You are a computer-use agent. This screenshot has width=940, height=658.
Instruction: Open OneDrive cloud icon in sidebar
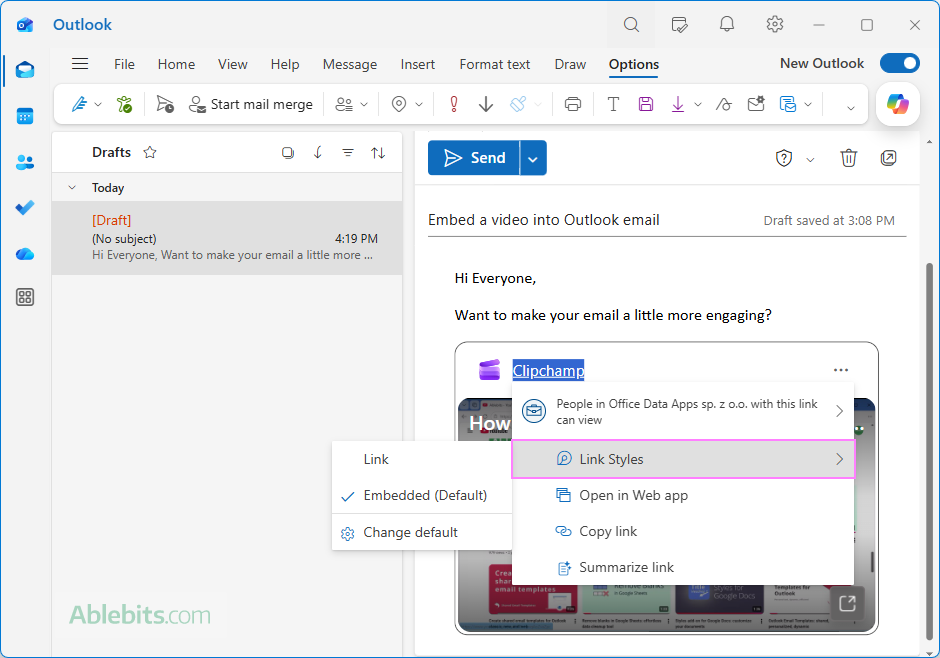tap(25, 253)
